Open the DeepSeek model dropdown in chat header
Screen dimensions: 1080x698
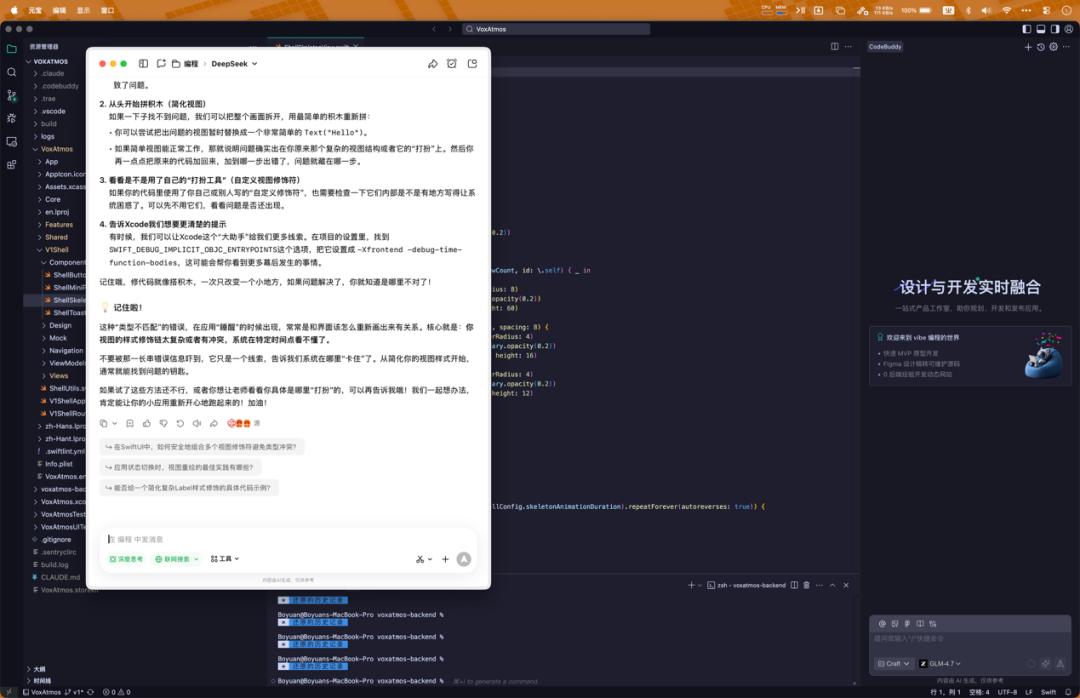pos(234,63)
